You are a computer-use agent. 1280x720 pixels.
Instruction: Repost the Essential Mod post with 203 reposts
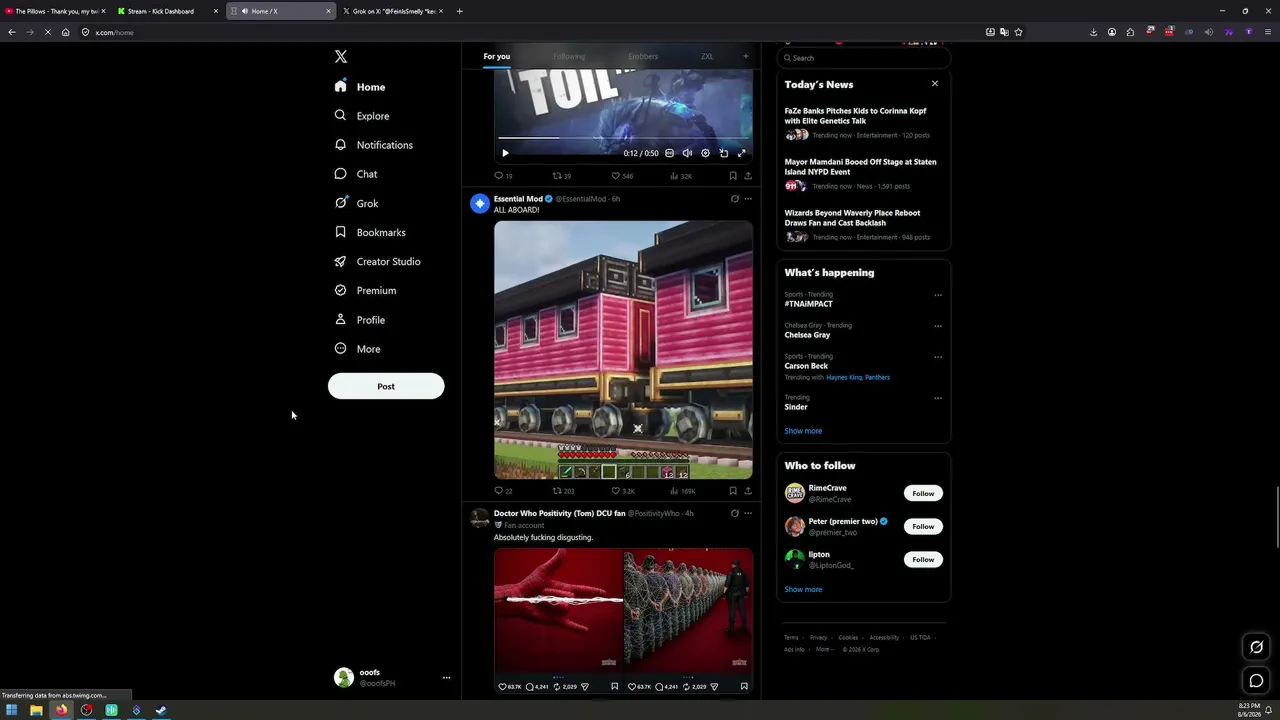[x=564, y=491]
